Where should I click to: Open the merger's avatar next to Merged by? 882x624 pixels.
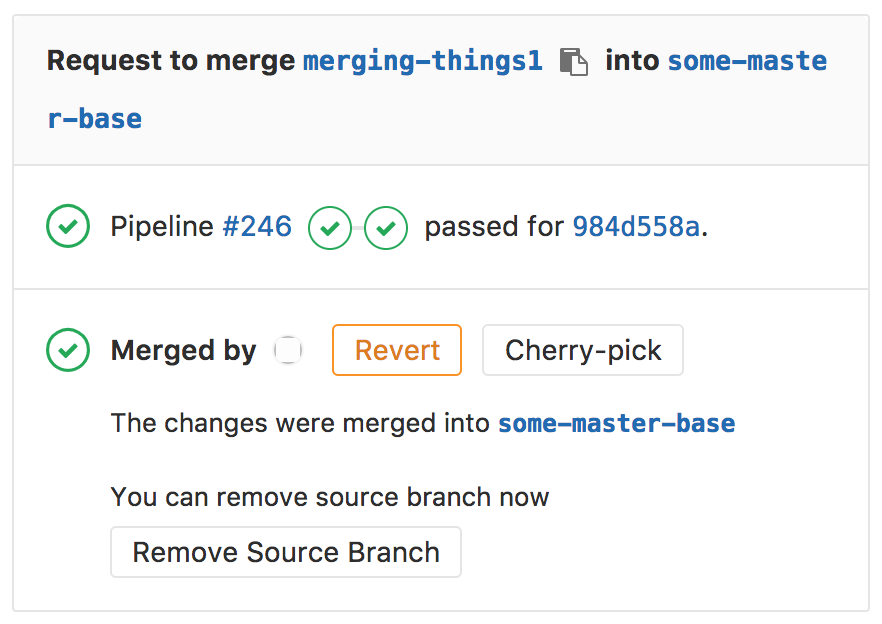288,350
